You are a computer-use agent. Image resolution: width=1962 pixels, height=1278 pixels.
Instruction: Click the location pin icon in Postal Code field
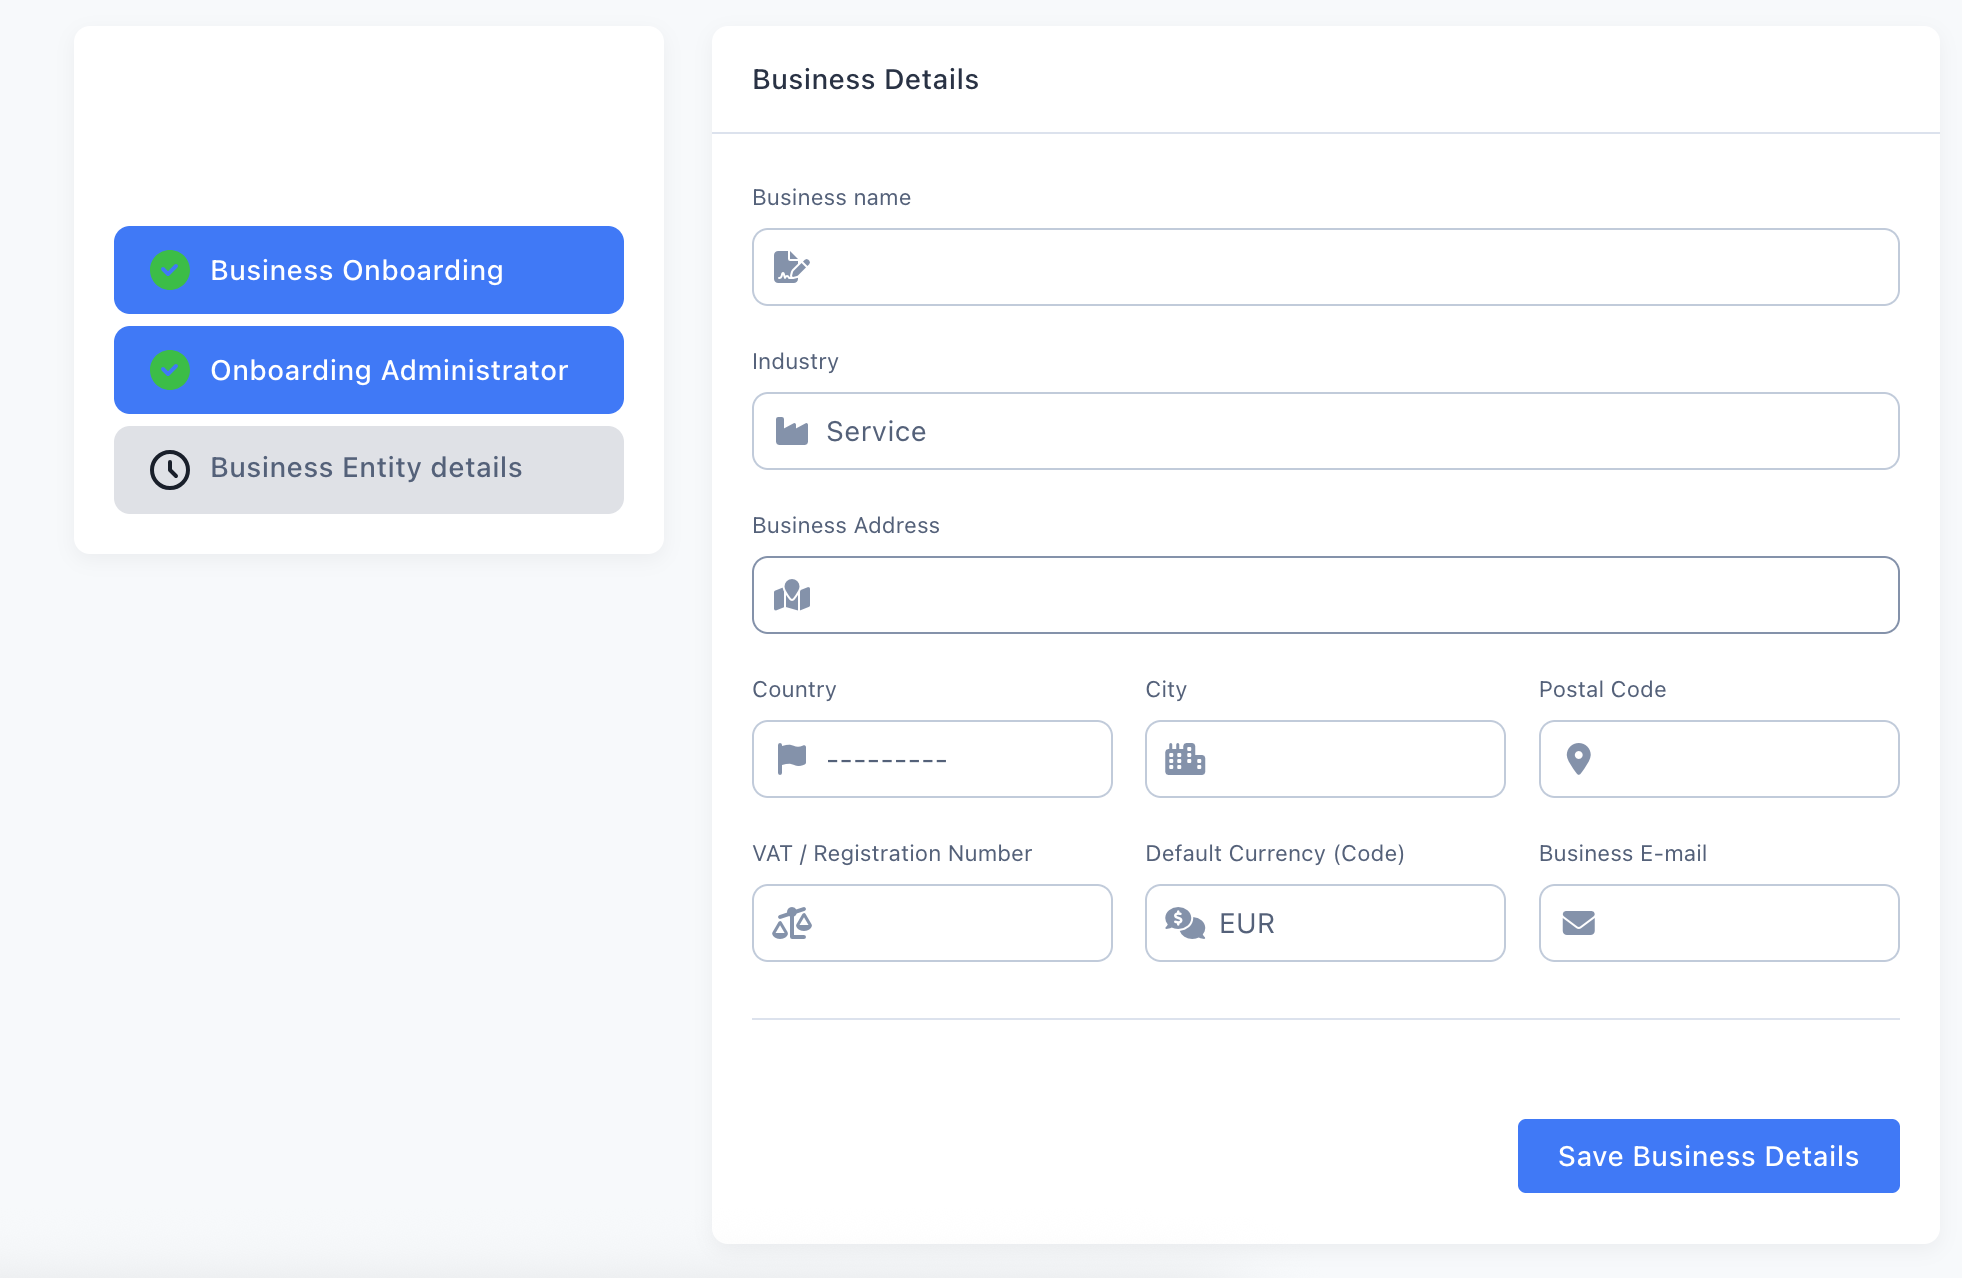click(1578, 759)
